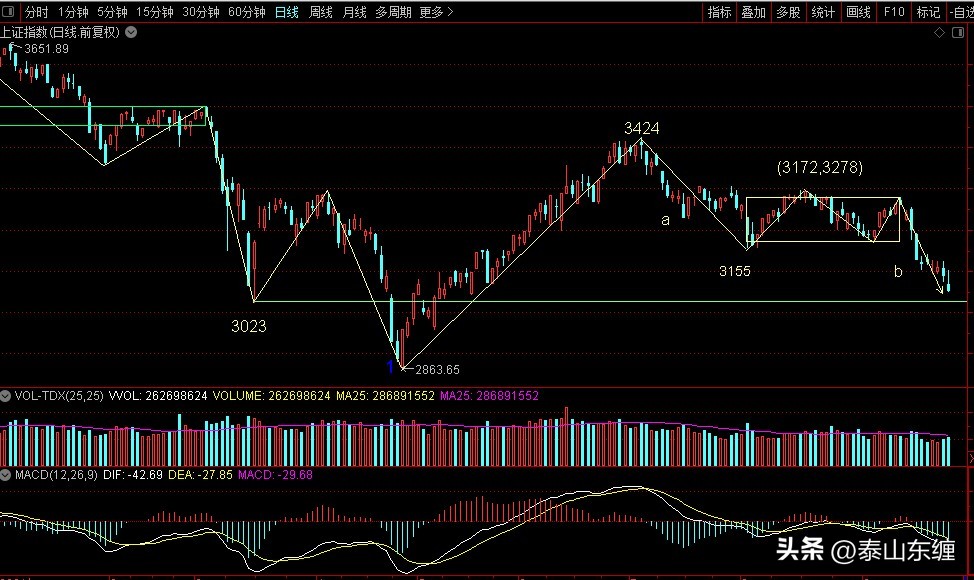Click the diamond marker icon
The height and width of the screenshot is (580, 974).
click(939, 32)
